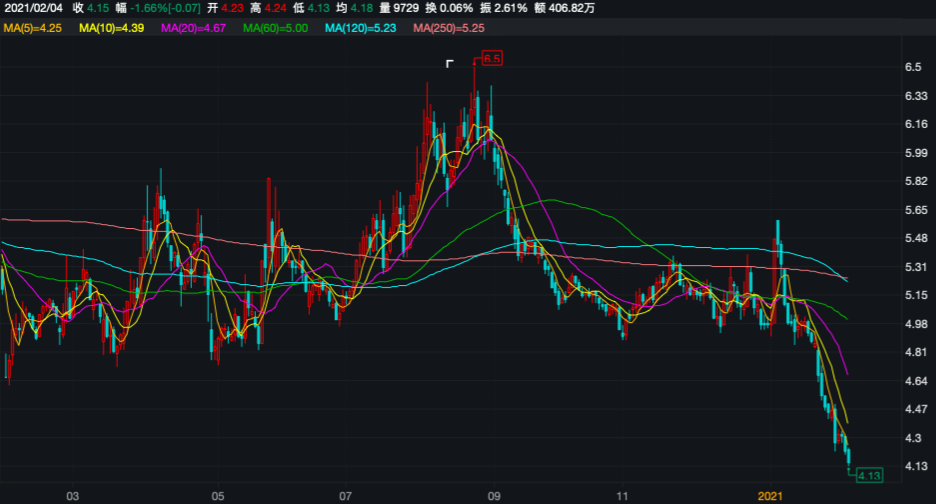Click the 2021 year marker on time axis
The image size is (936, 504).
770,495
